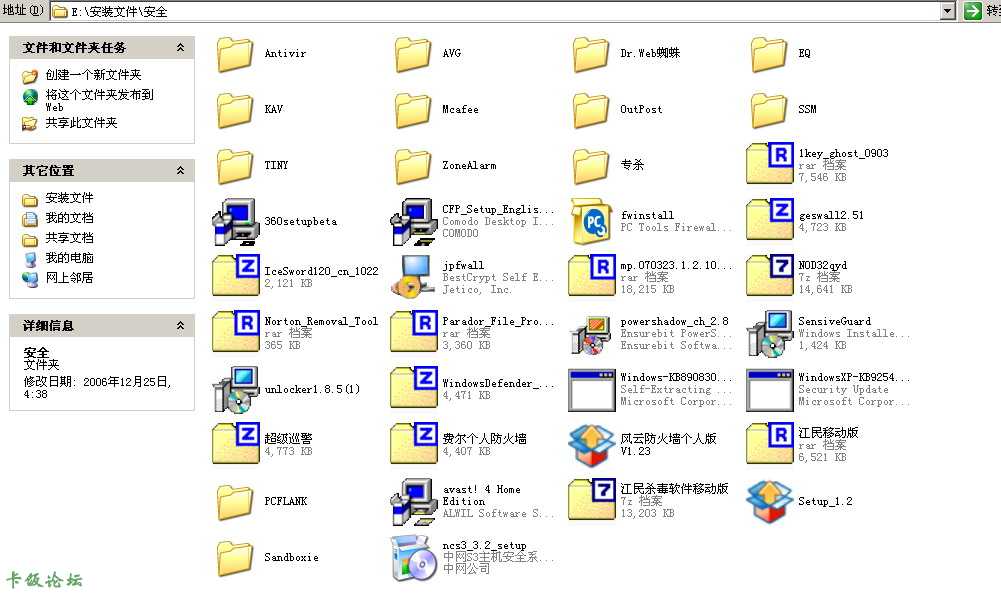Image resolution: width=1001 pixels, height=595 pixels.
Task: Open the unlocker1.8.5(1) setup icon
Action: coord(236,389)
